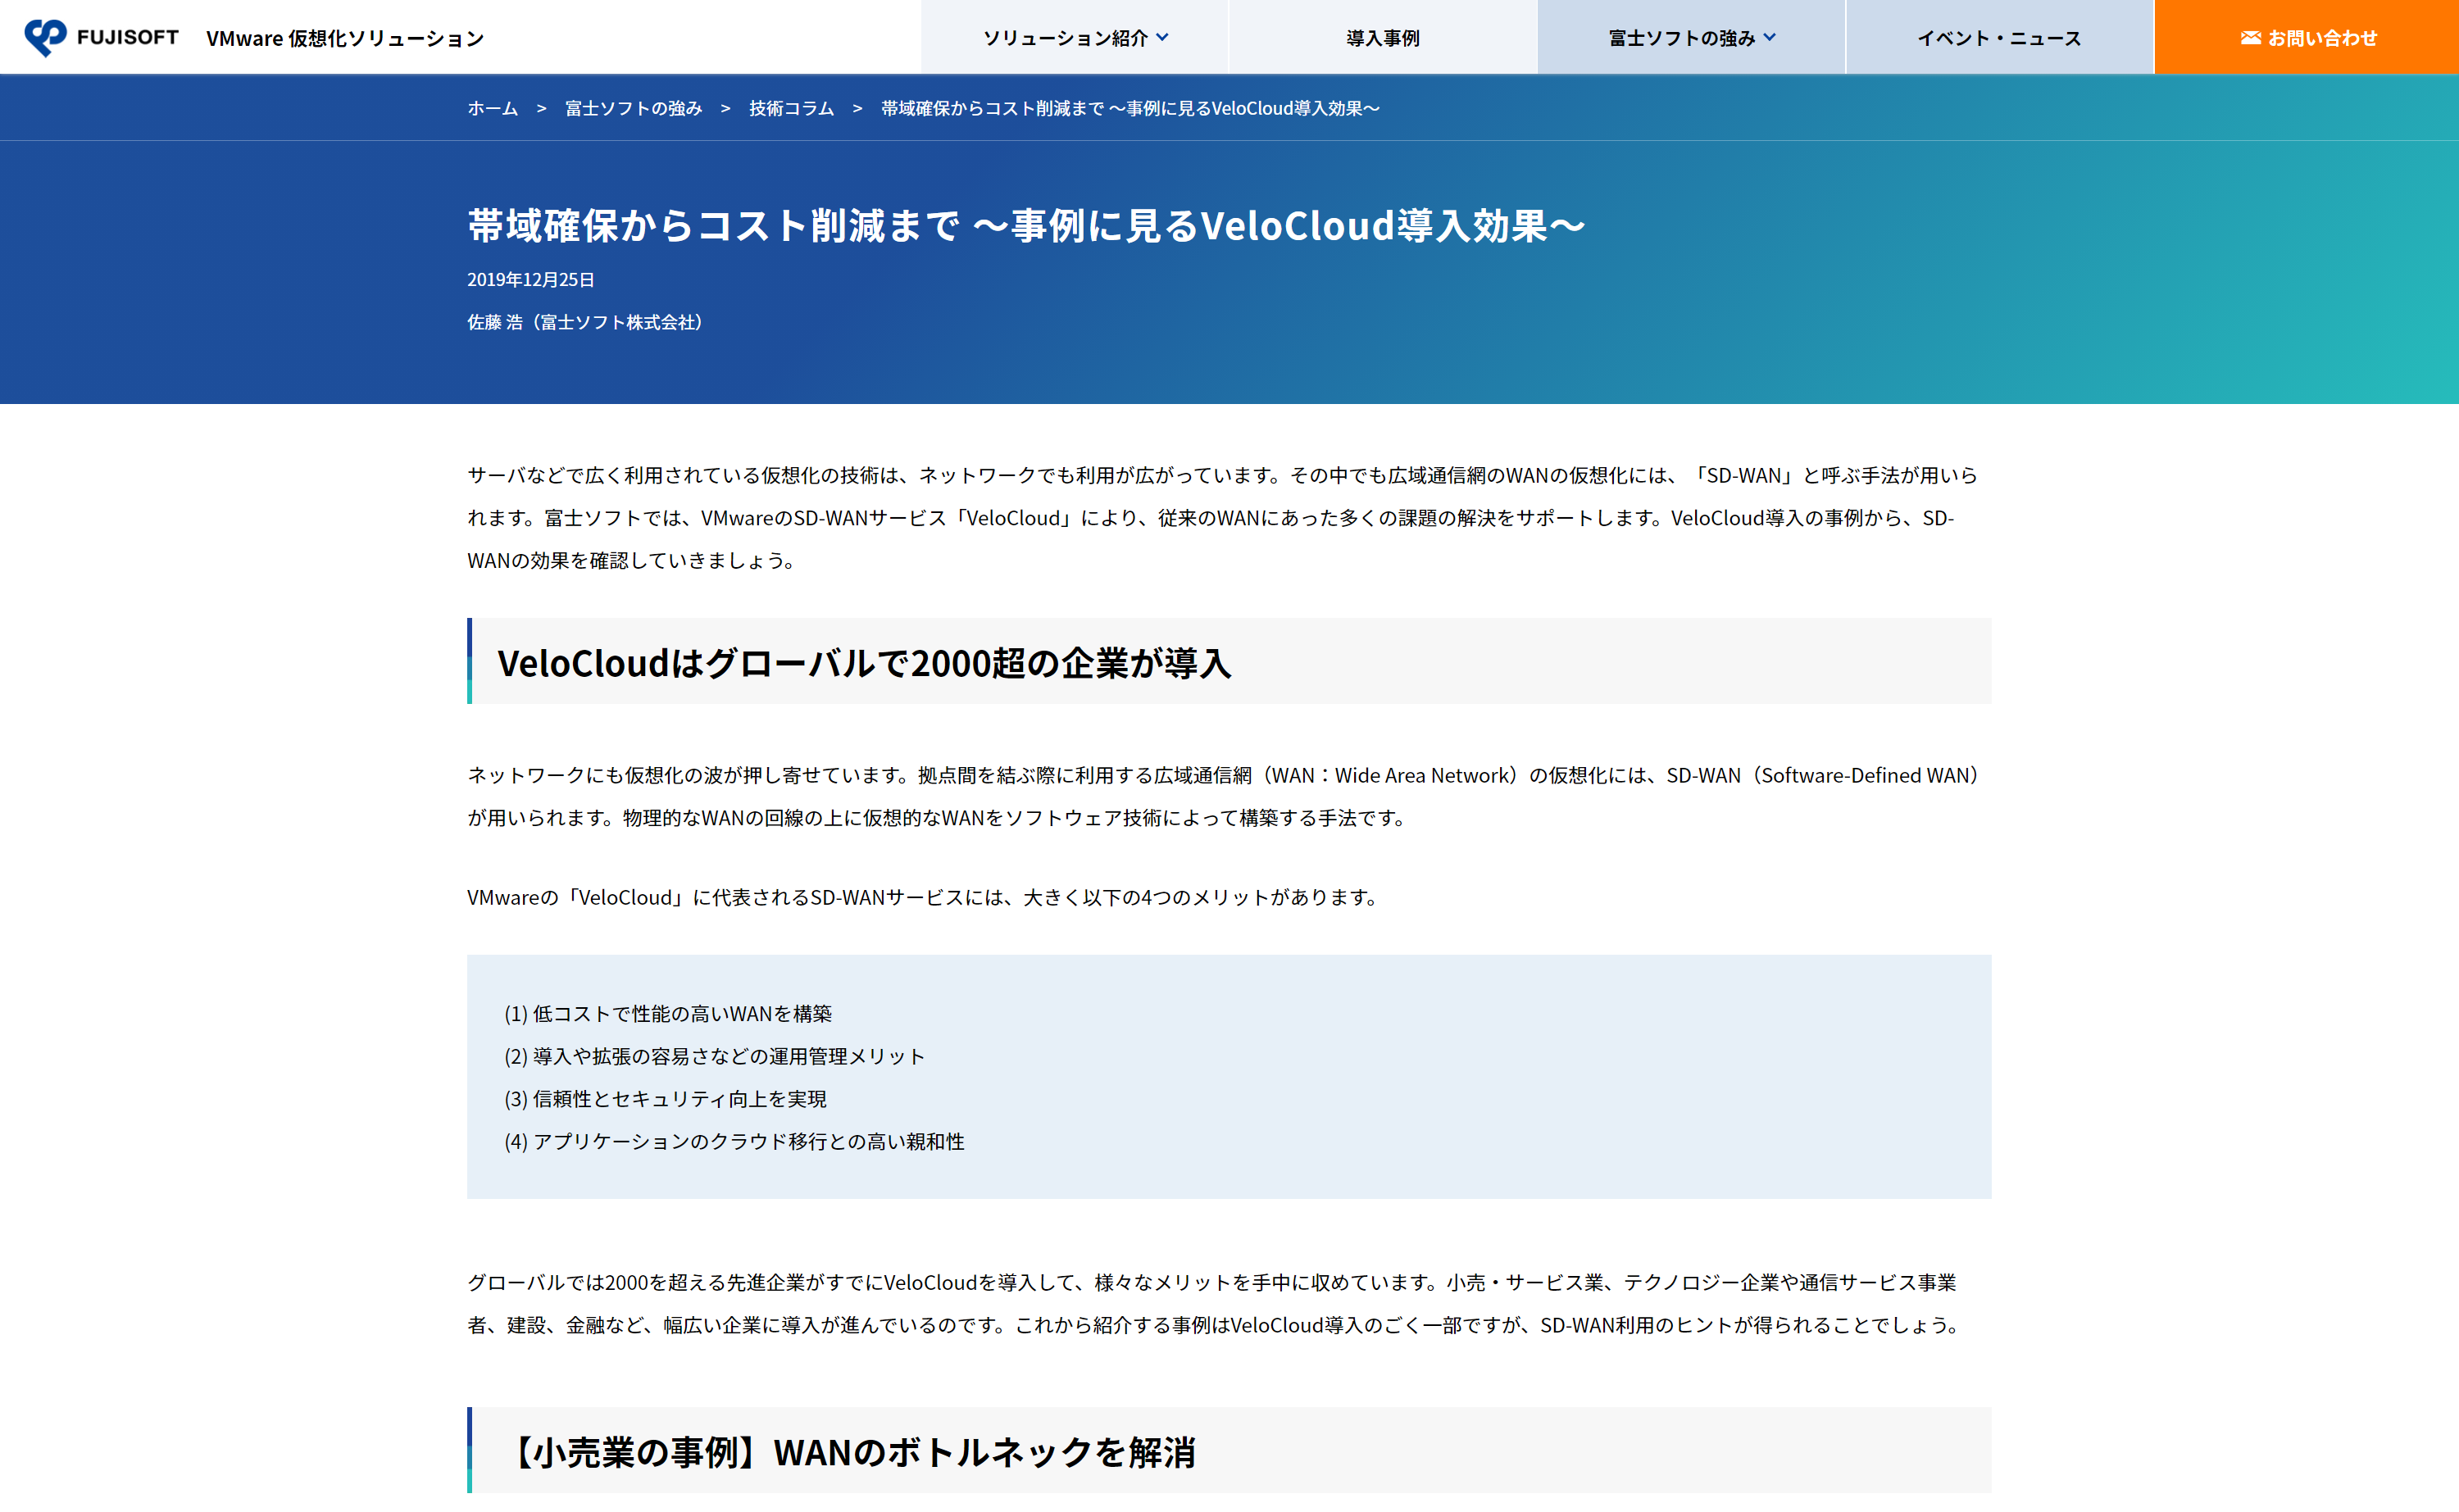Click the sentence mentioning 4つのメリット
Image resolution: width=2459 pixels, height=1512 pixels.
click(925, 897)
